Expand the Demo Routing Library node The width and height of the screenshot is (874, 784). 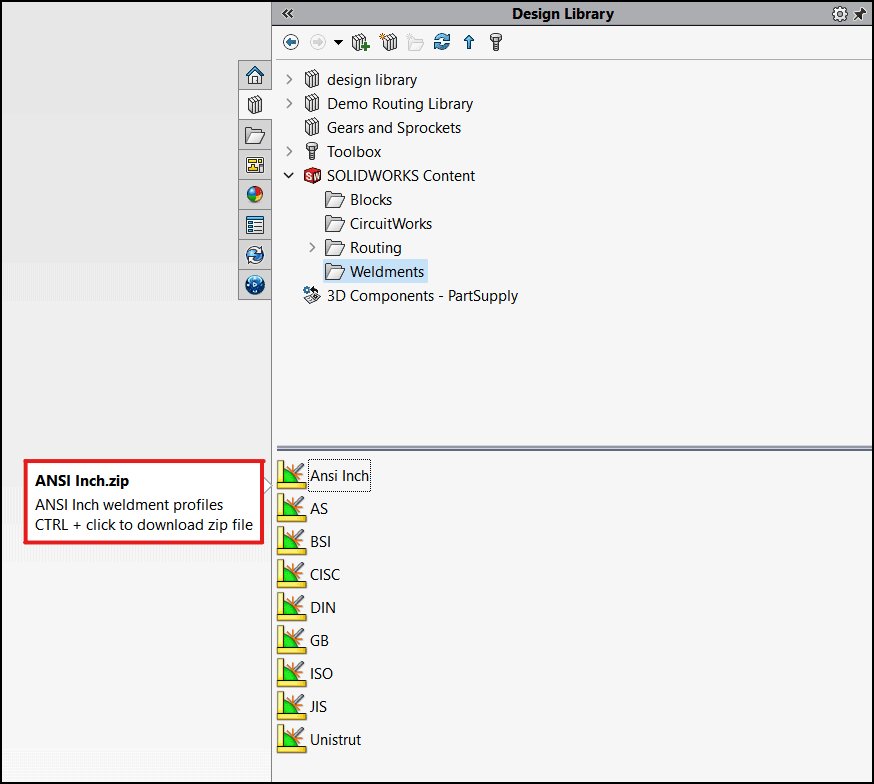click(289, 104)
